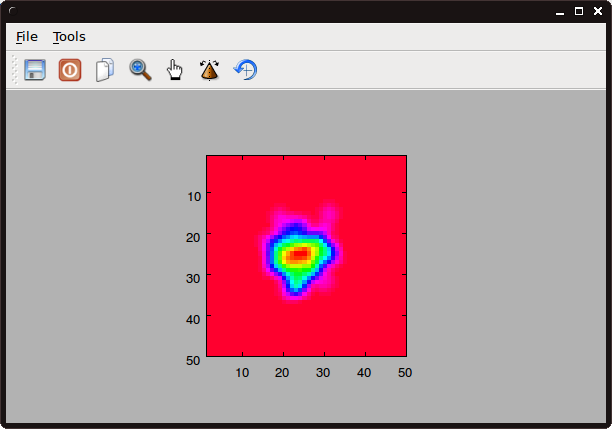Close the plot window
The height and width of the screenshot is (429, 612).
coord(598,11)
